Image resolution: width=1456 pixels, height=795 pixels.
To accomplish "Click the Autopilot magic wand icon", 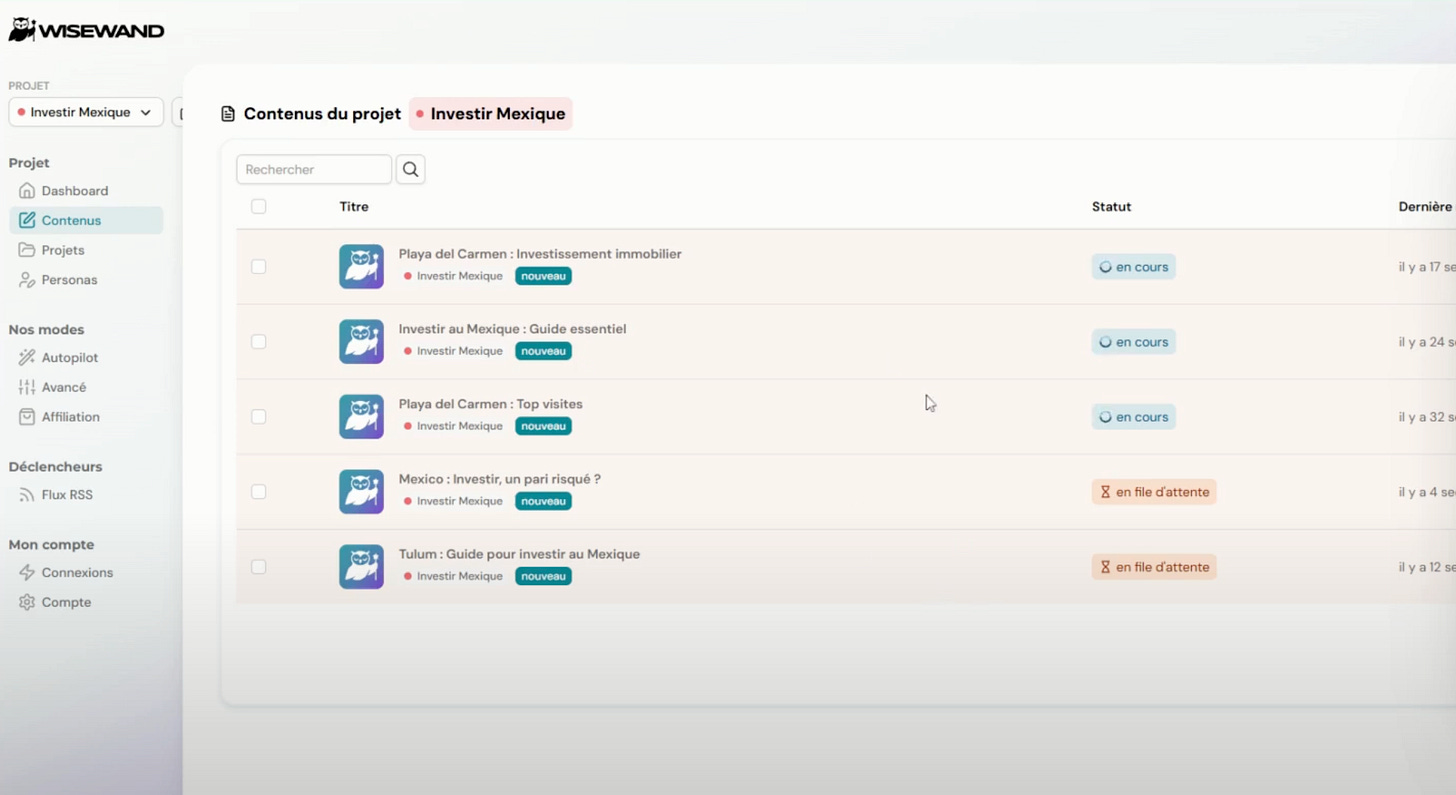I will pos(27,357).
